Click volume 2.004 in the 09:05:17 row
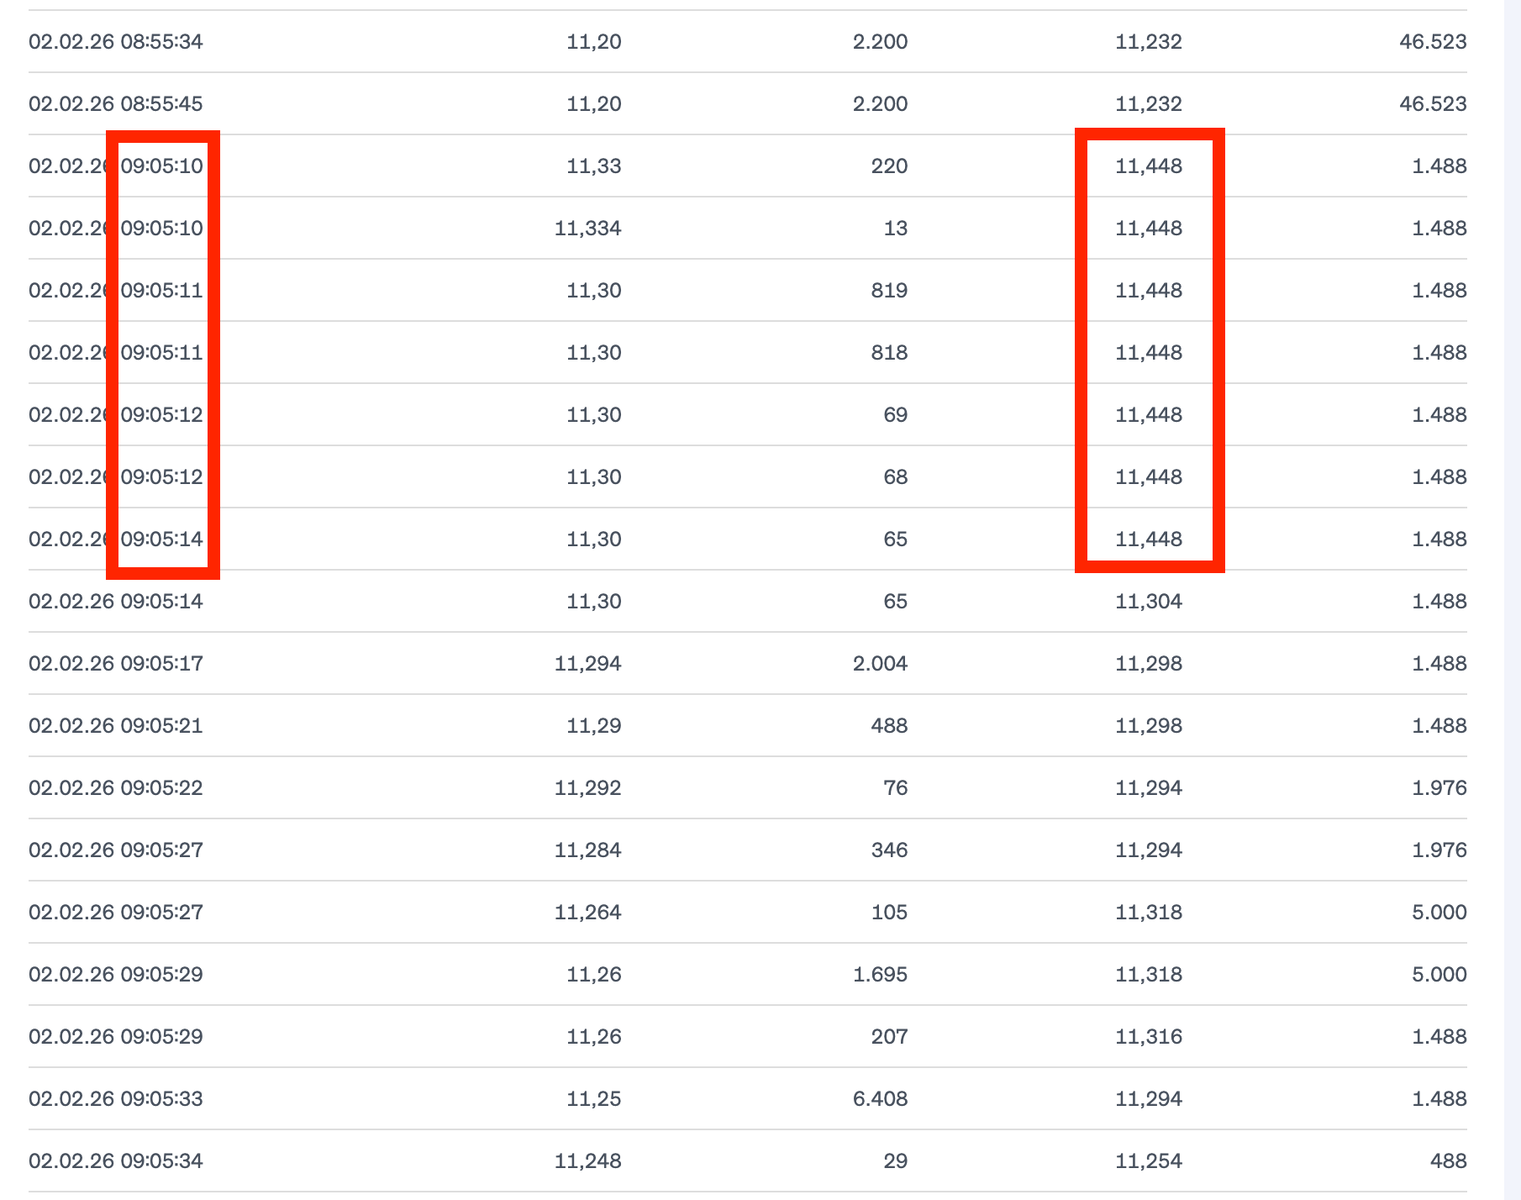This screenshot has width=1521, height=1200. pos(880,663)
